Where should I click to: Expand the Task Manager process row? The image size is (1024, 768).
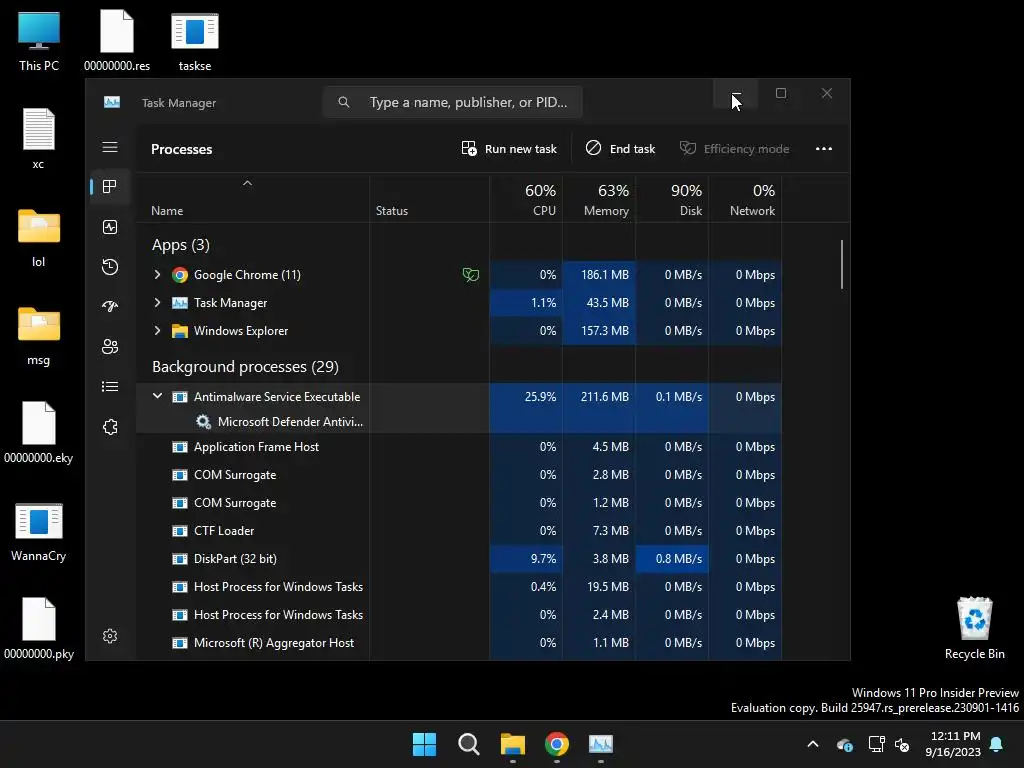157,302
